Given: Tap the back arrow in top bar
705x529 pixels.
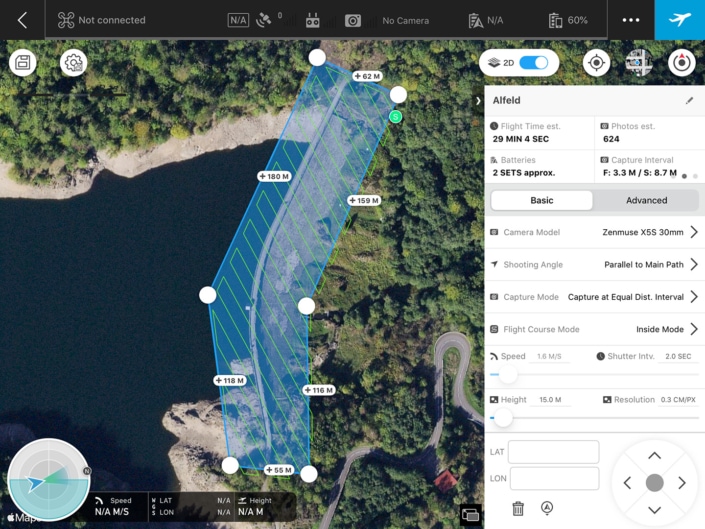Looking at the screenshot, I should click(22, 20).
